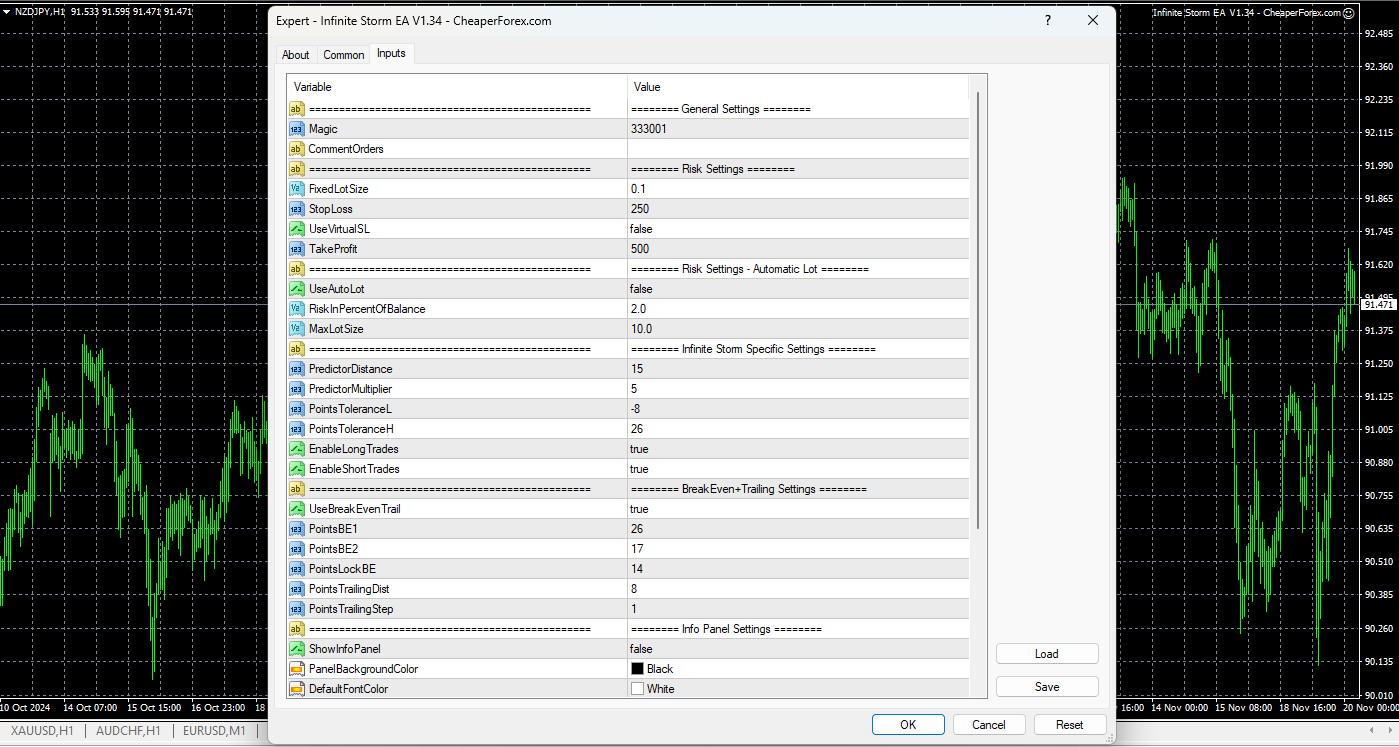Click the TakeProfit integer type icon
Screen dimensions: 1399x747
(296, 249)
